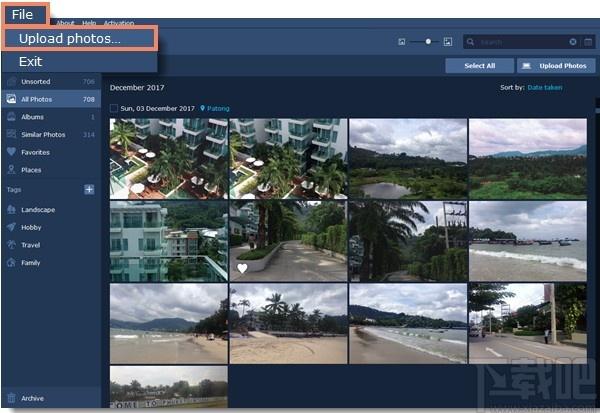Viewport: 600px width, 413px height.
Task: Check the Sun, 03 December 2017 checkbox
Action: (114, 108)
